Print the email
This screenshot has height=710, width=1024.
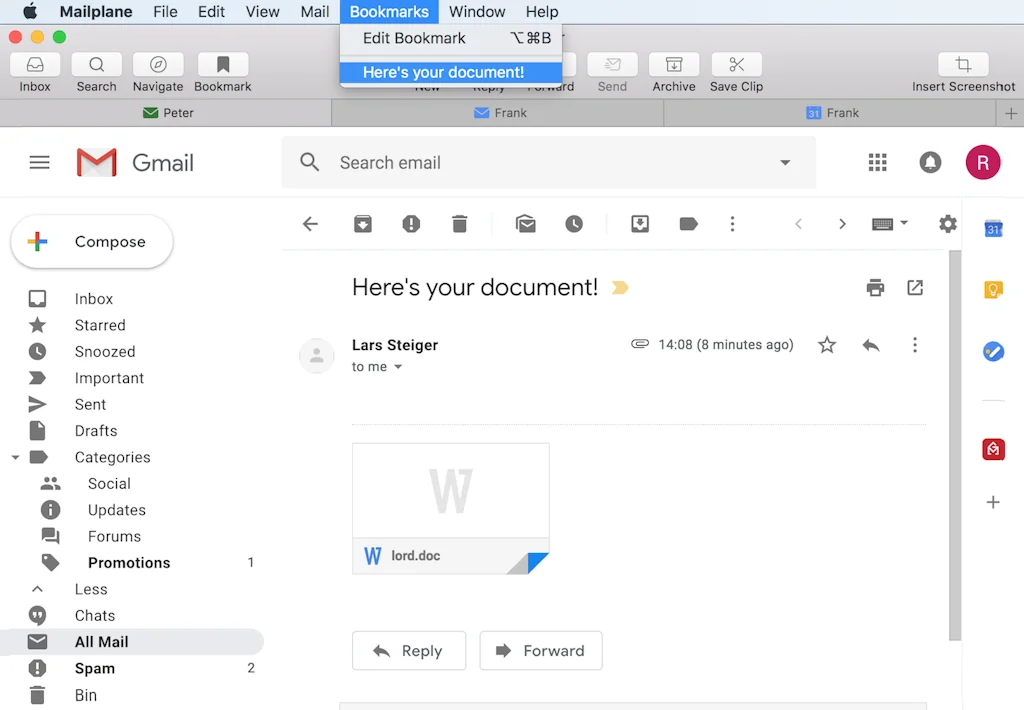(875, 287)
